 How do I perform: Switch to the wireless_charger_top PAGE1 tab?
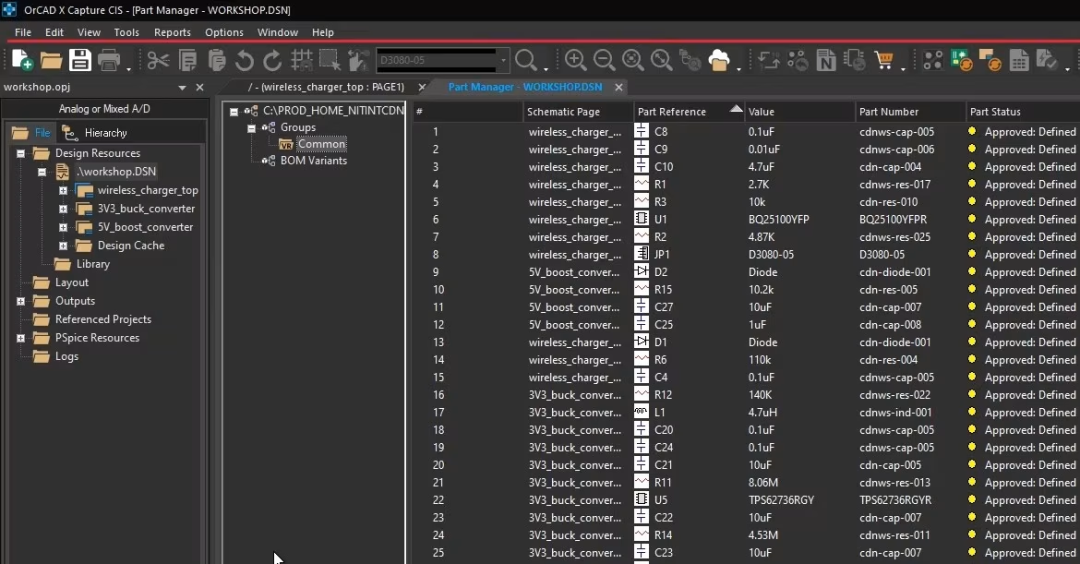(x=326, y=87)
